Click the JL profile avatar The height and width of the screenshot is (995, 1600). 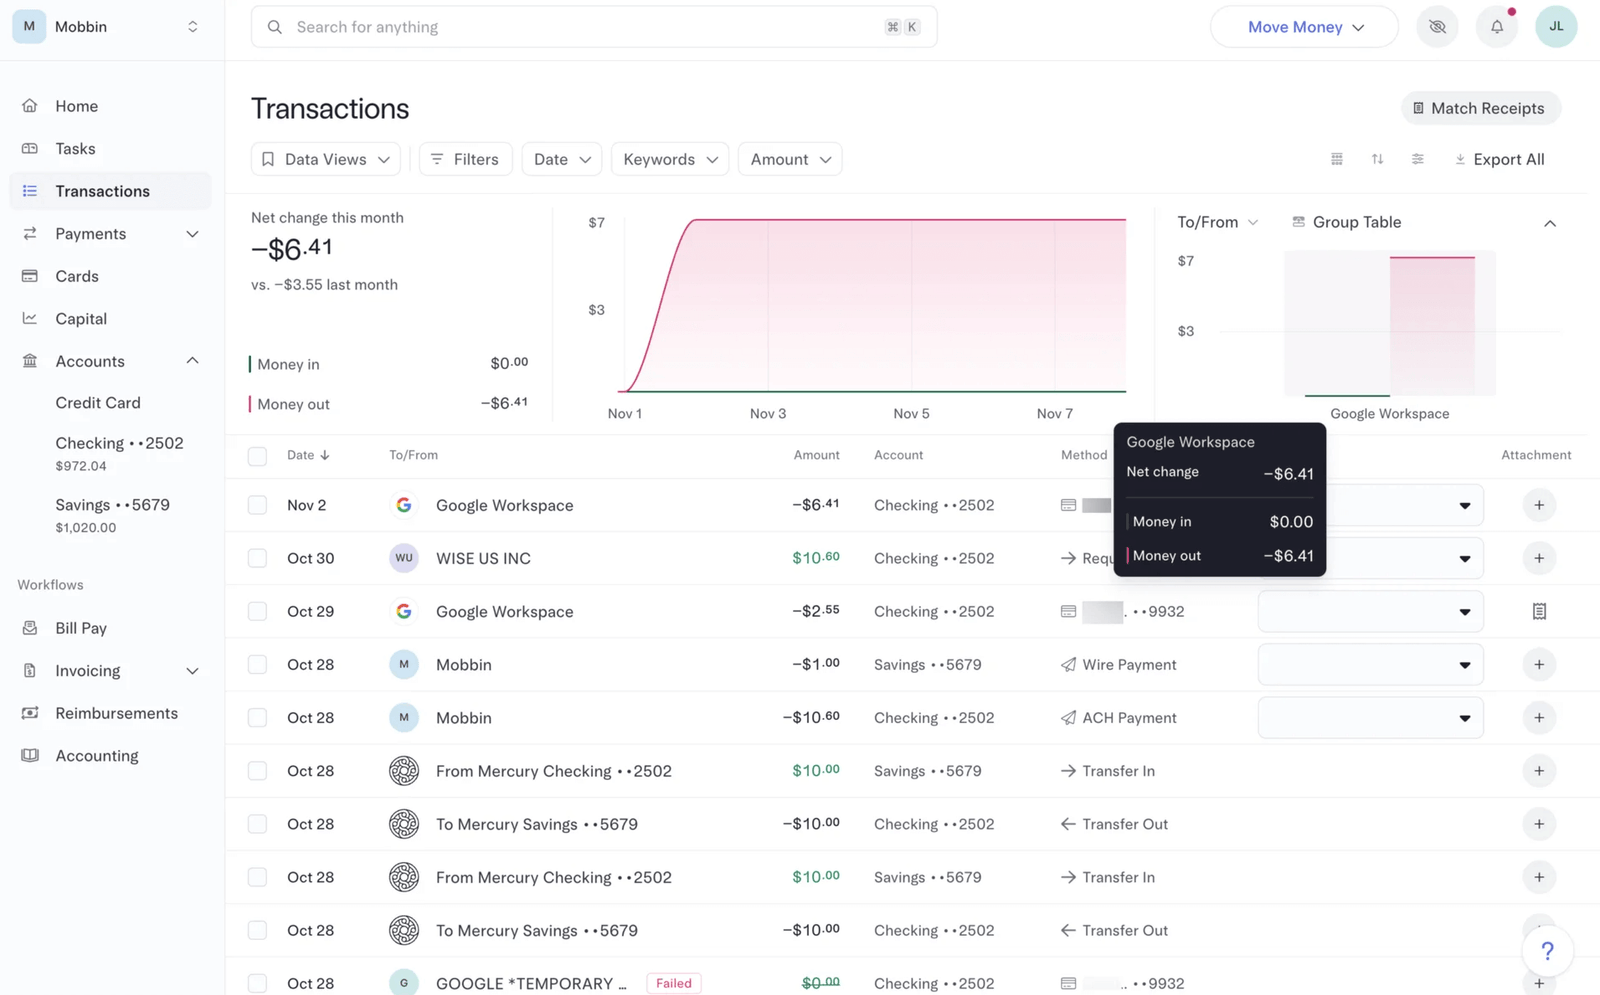pos(1555,27)
